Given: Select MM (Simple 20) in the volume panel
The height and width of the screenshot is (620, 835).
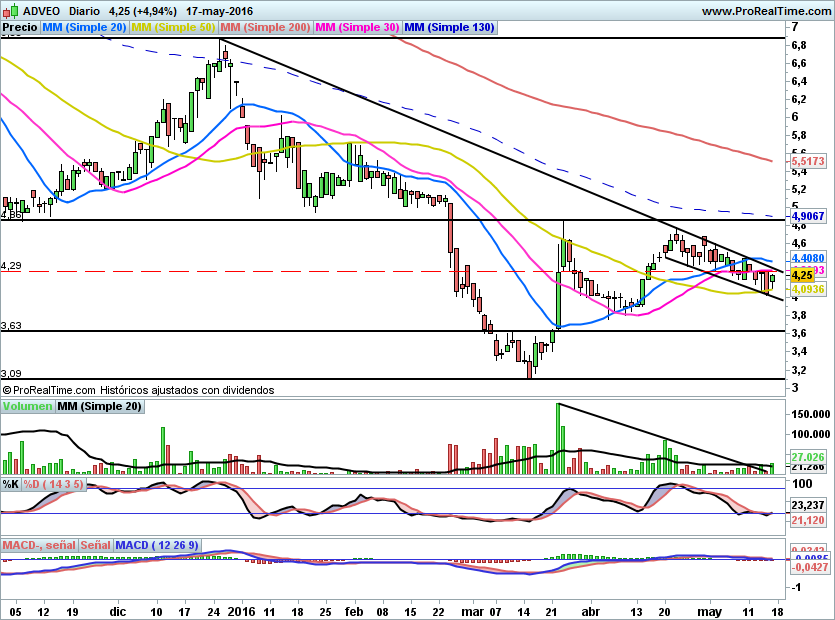Looking at the screenshot, I should (99, 406).
